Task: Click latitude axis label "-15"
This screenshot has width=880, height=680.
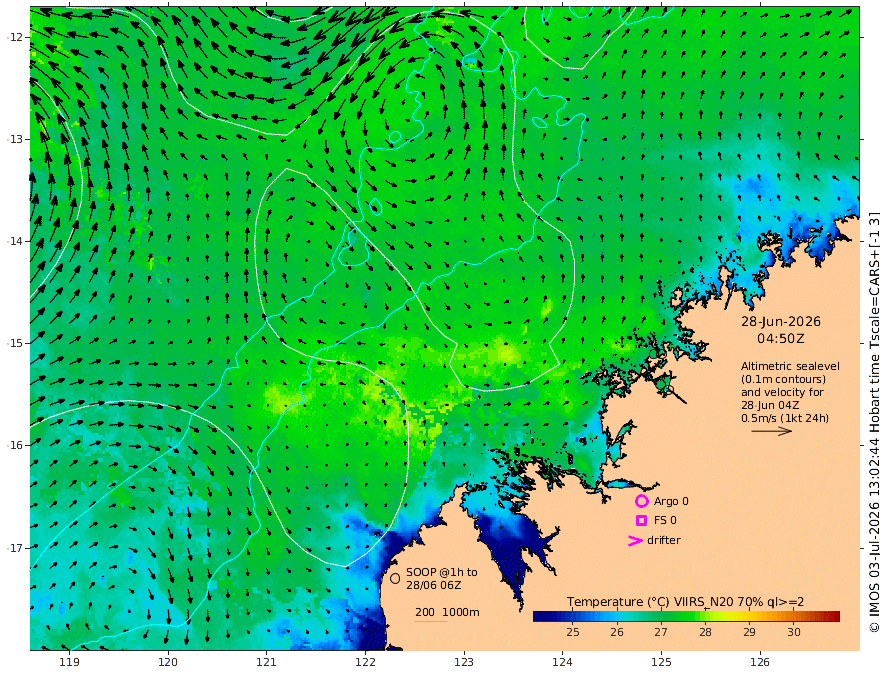Action: click(x=15, y=343)
